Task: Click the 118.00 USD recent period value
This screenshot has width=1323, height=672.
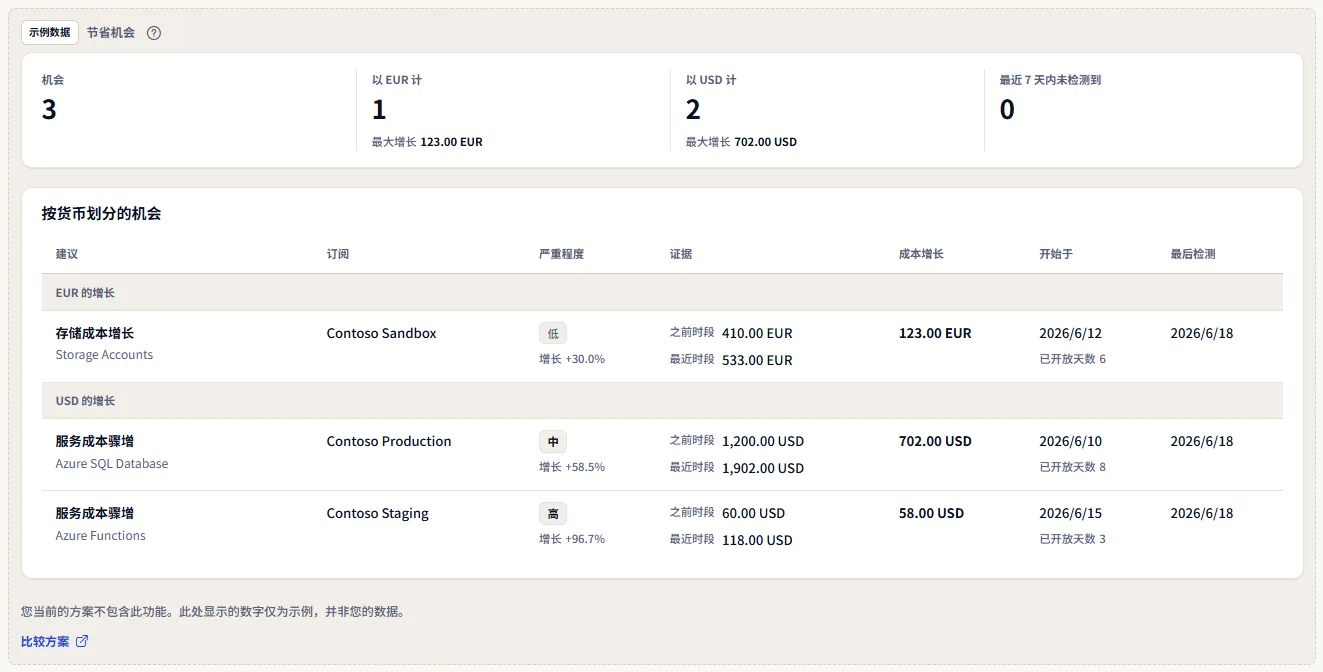Action: [x=757, y=540]
